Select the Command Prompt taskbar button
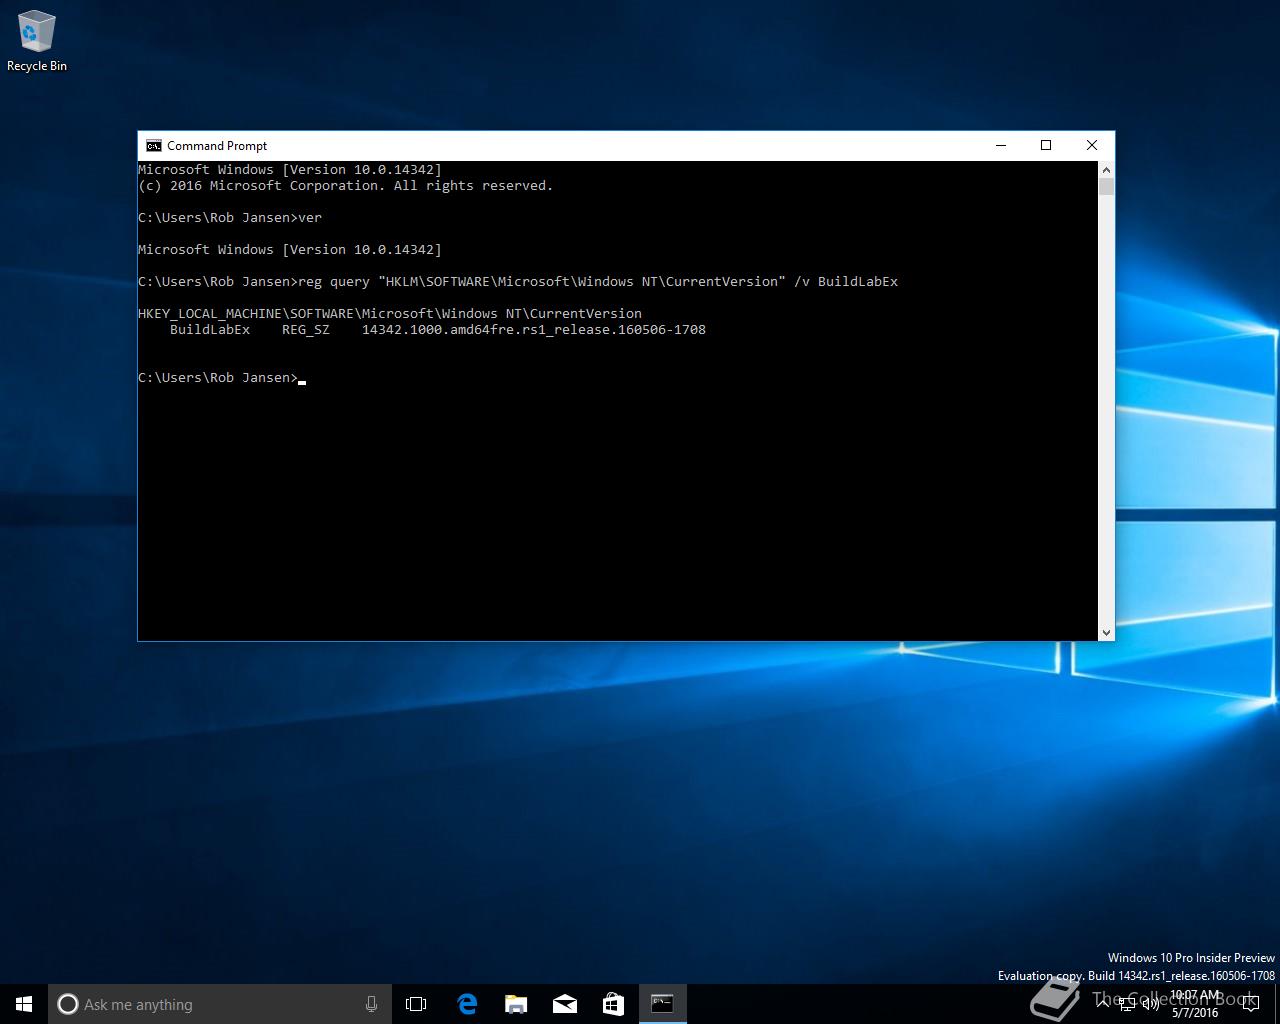This screenshot has height=1024, width=1280. click(x=662, y=1004)
